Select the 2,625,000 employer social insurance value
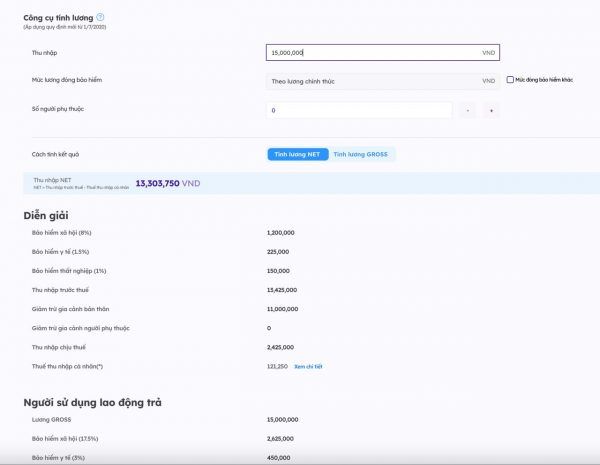Image resolution: width=600 pixels, height=465 pixels. point(280,439)
